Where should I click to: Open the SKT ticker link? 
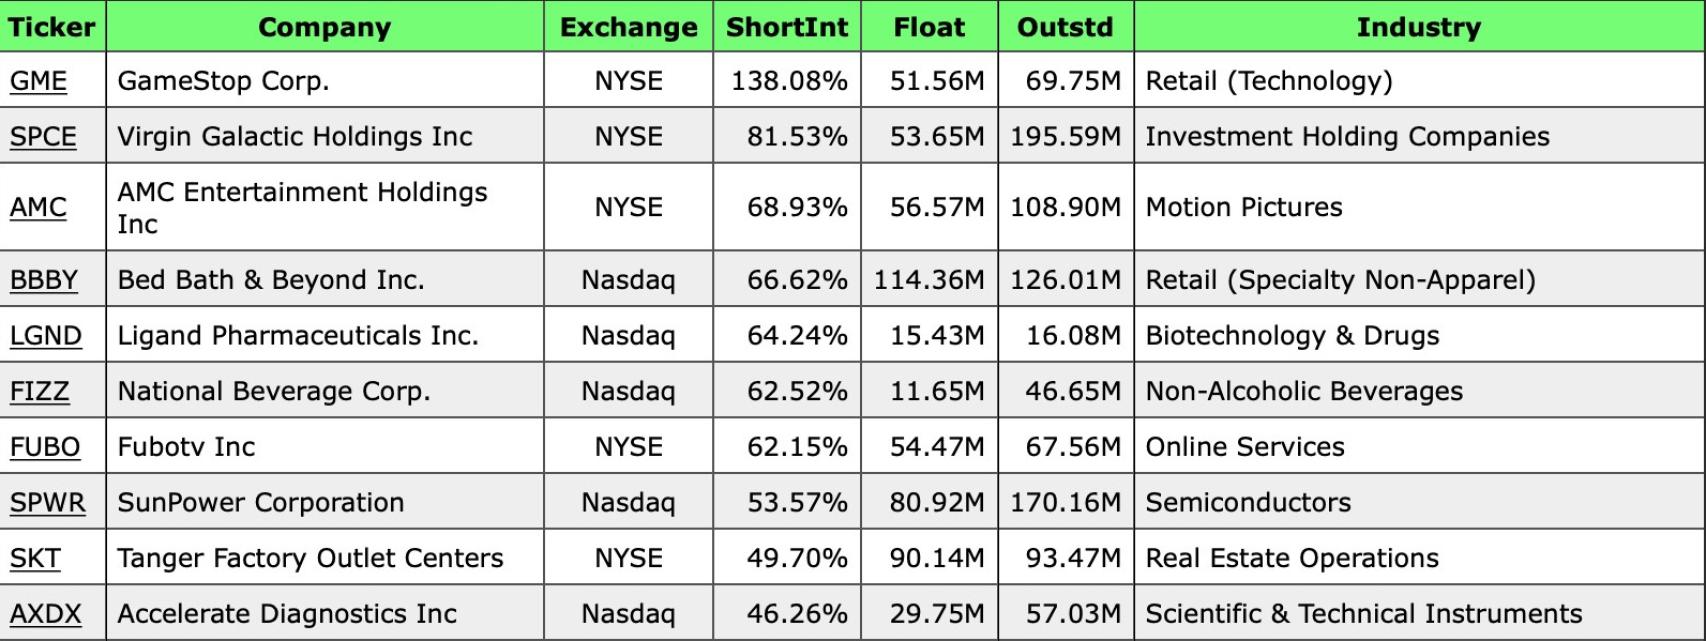(x=35, y=558)
